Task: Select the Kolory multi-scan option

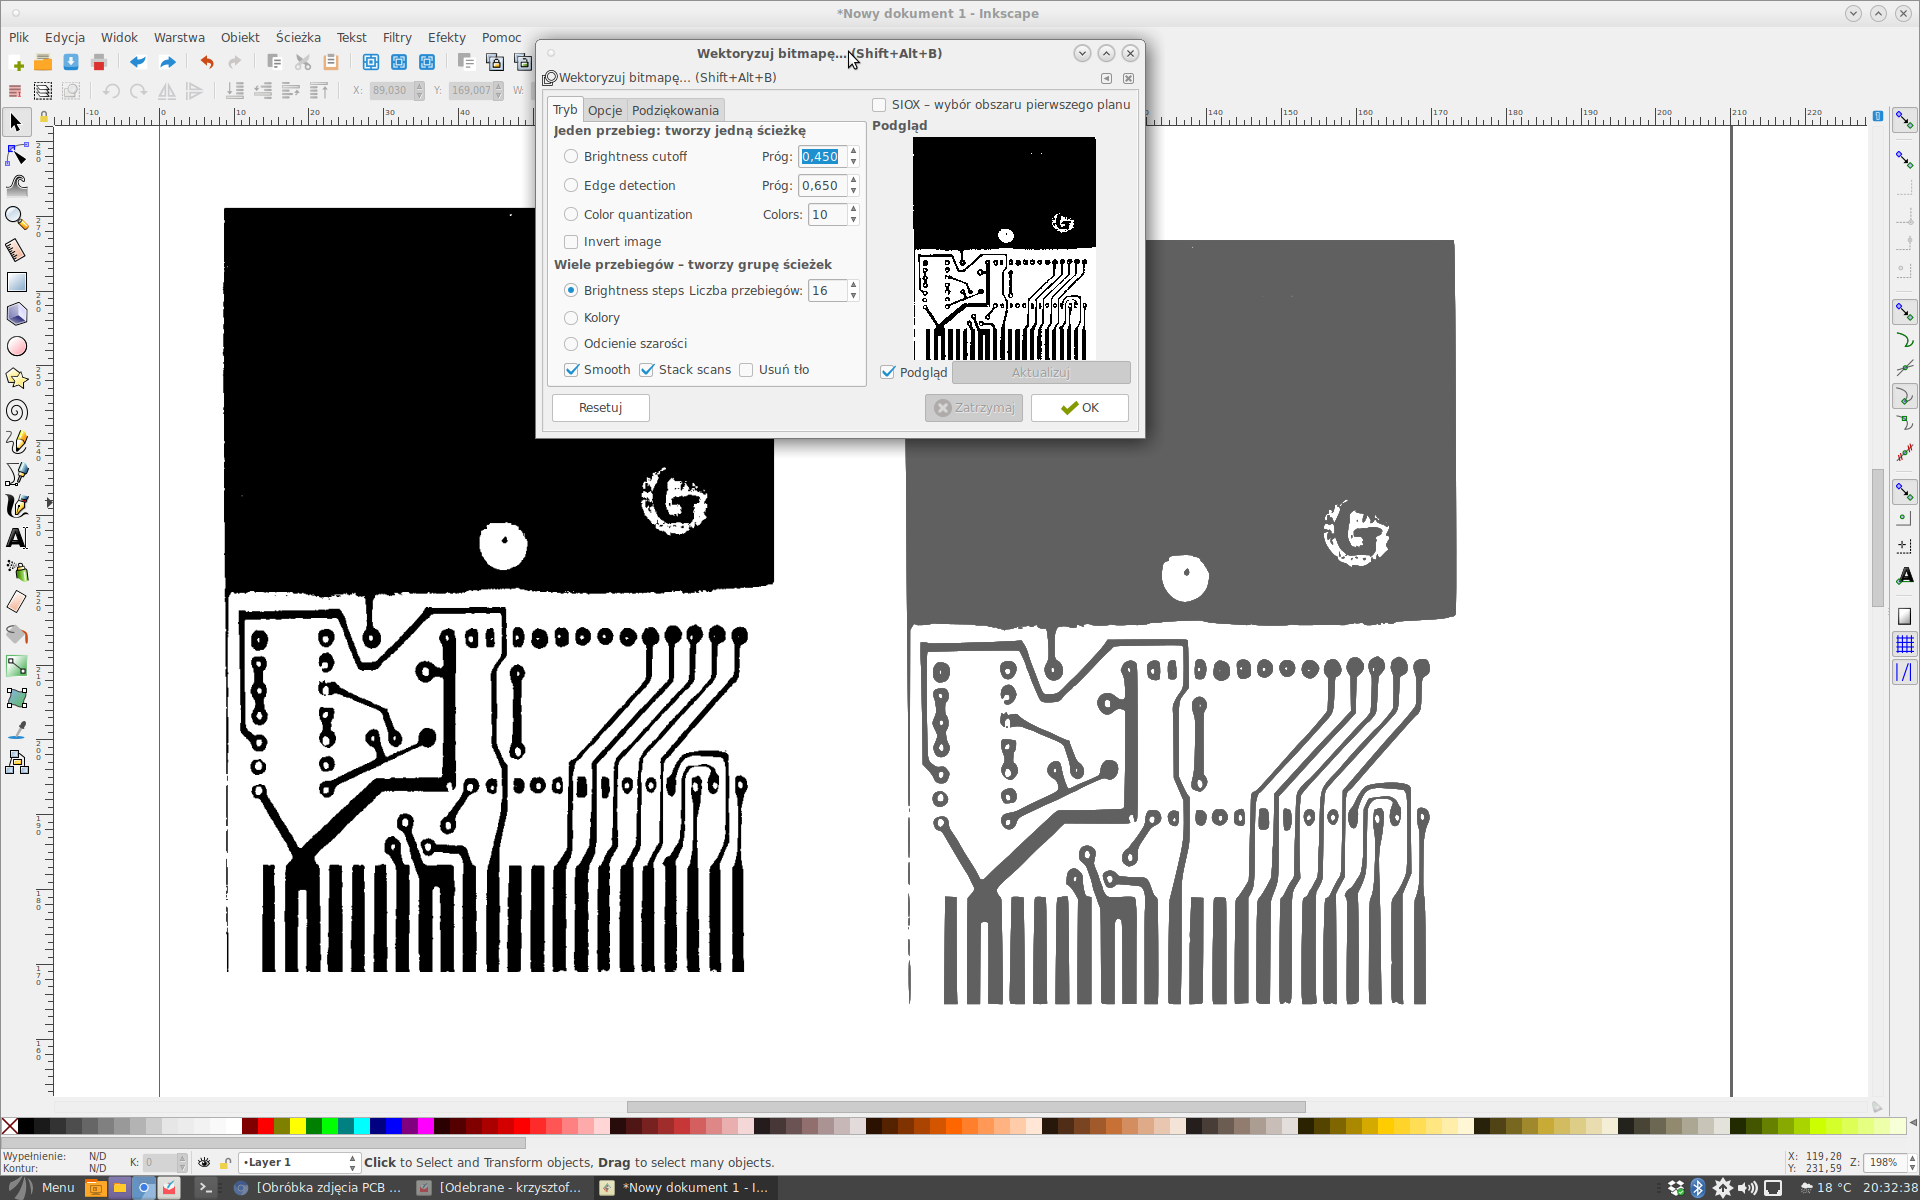Action: (571, 318)
